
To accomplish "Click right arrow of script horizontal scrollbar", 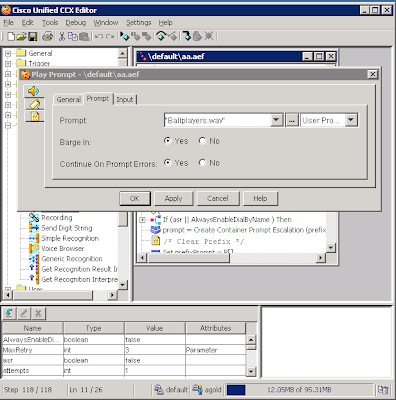I will pos(320,258).
